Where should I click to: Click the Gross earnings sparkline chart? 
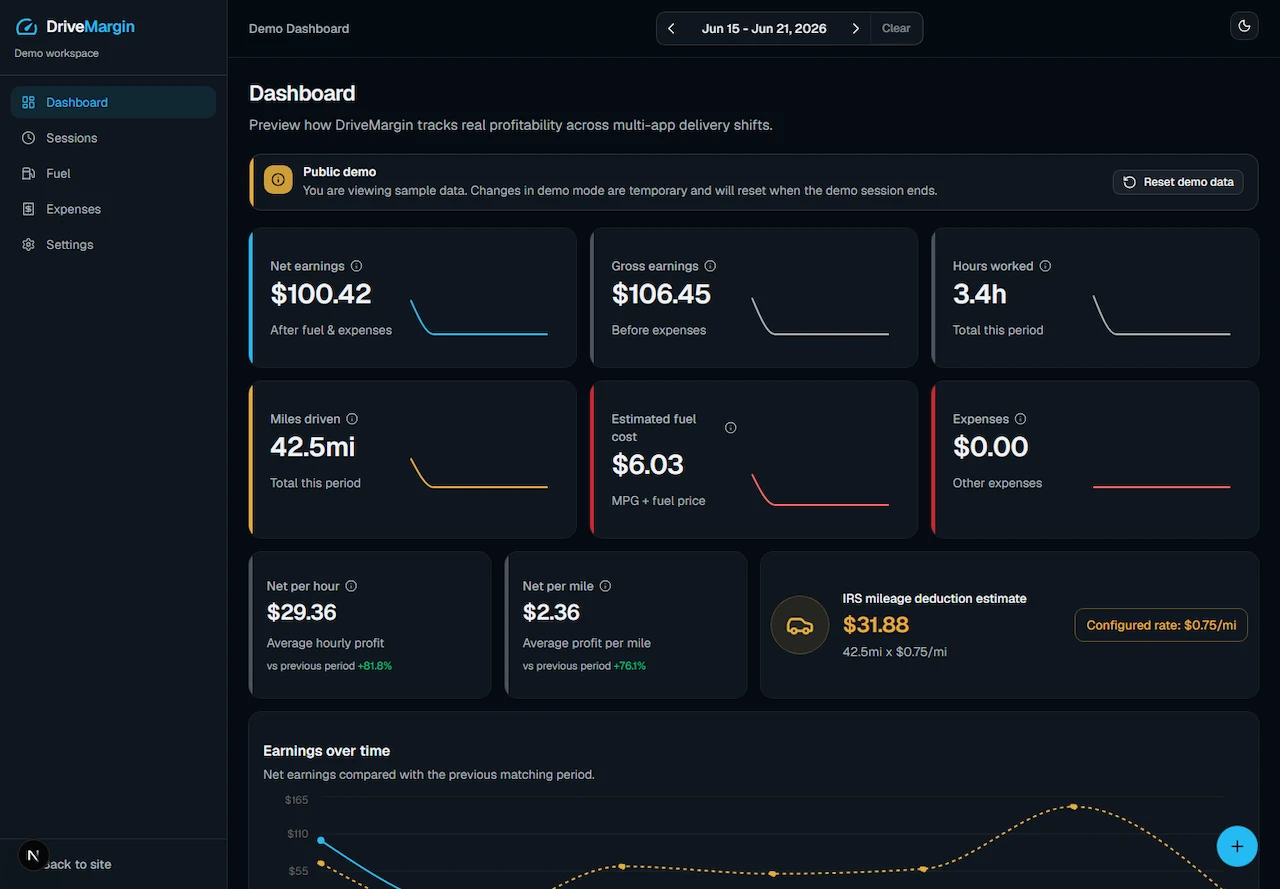(820, 316)
